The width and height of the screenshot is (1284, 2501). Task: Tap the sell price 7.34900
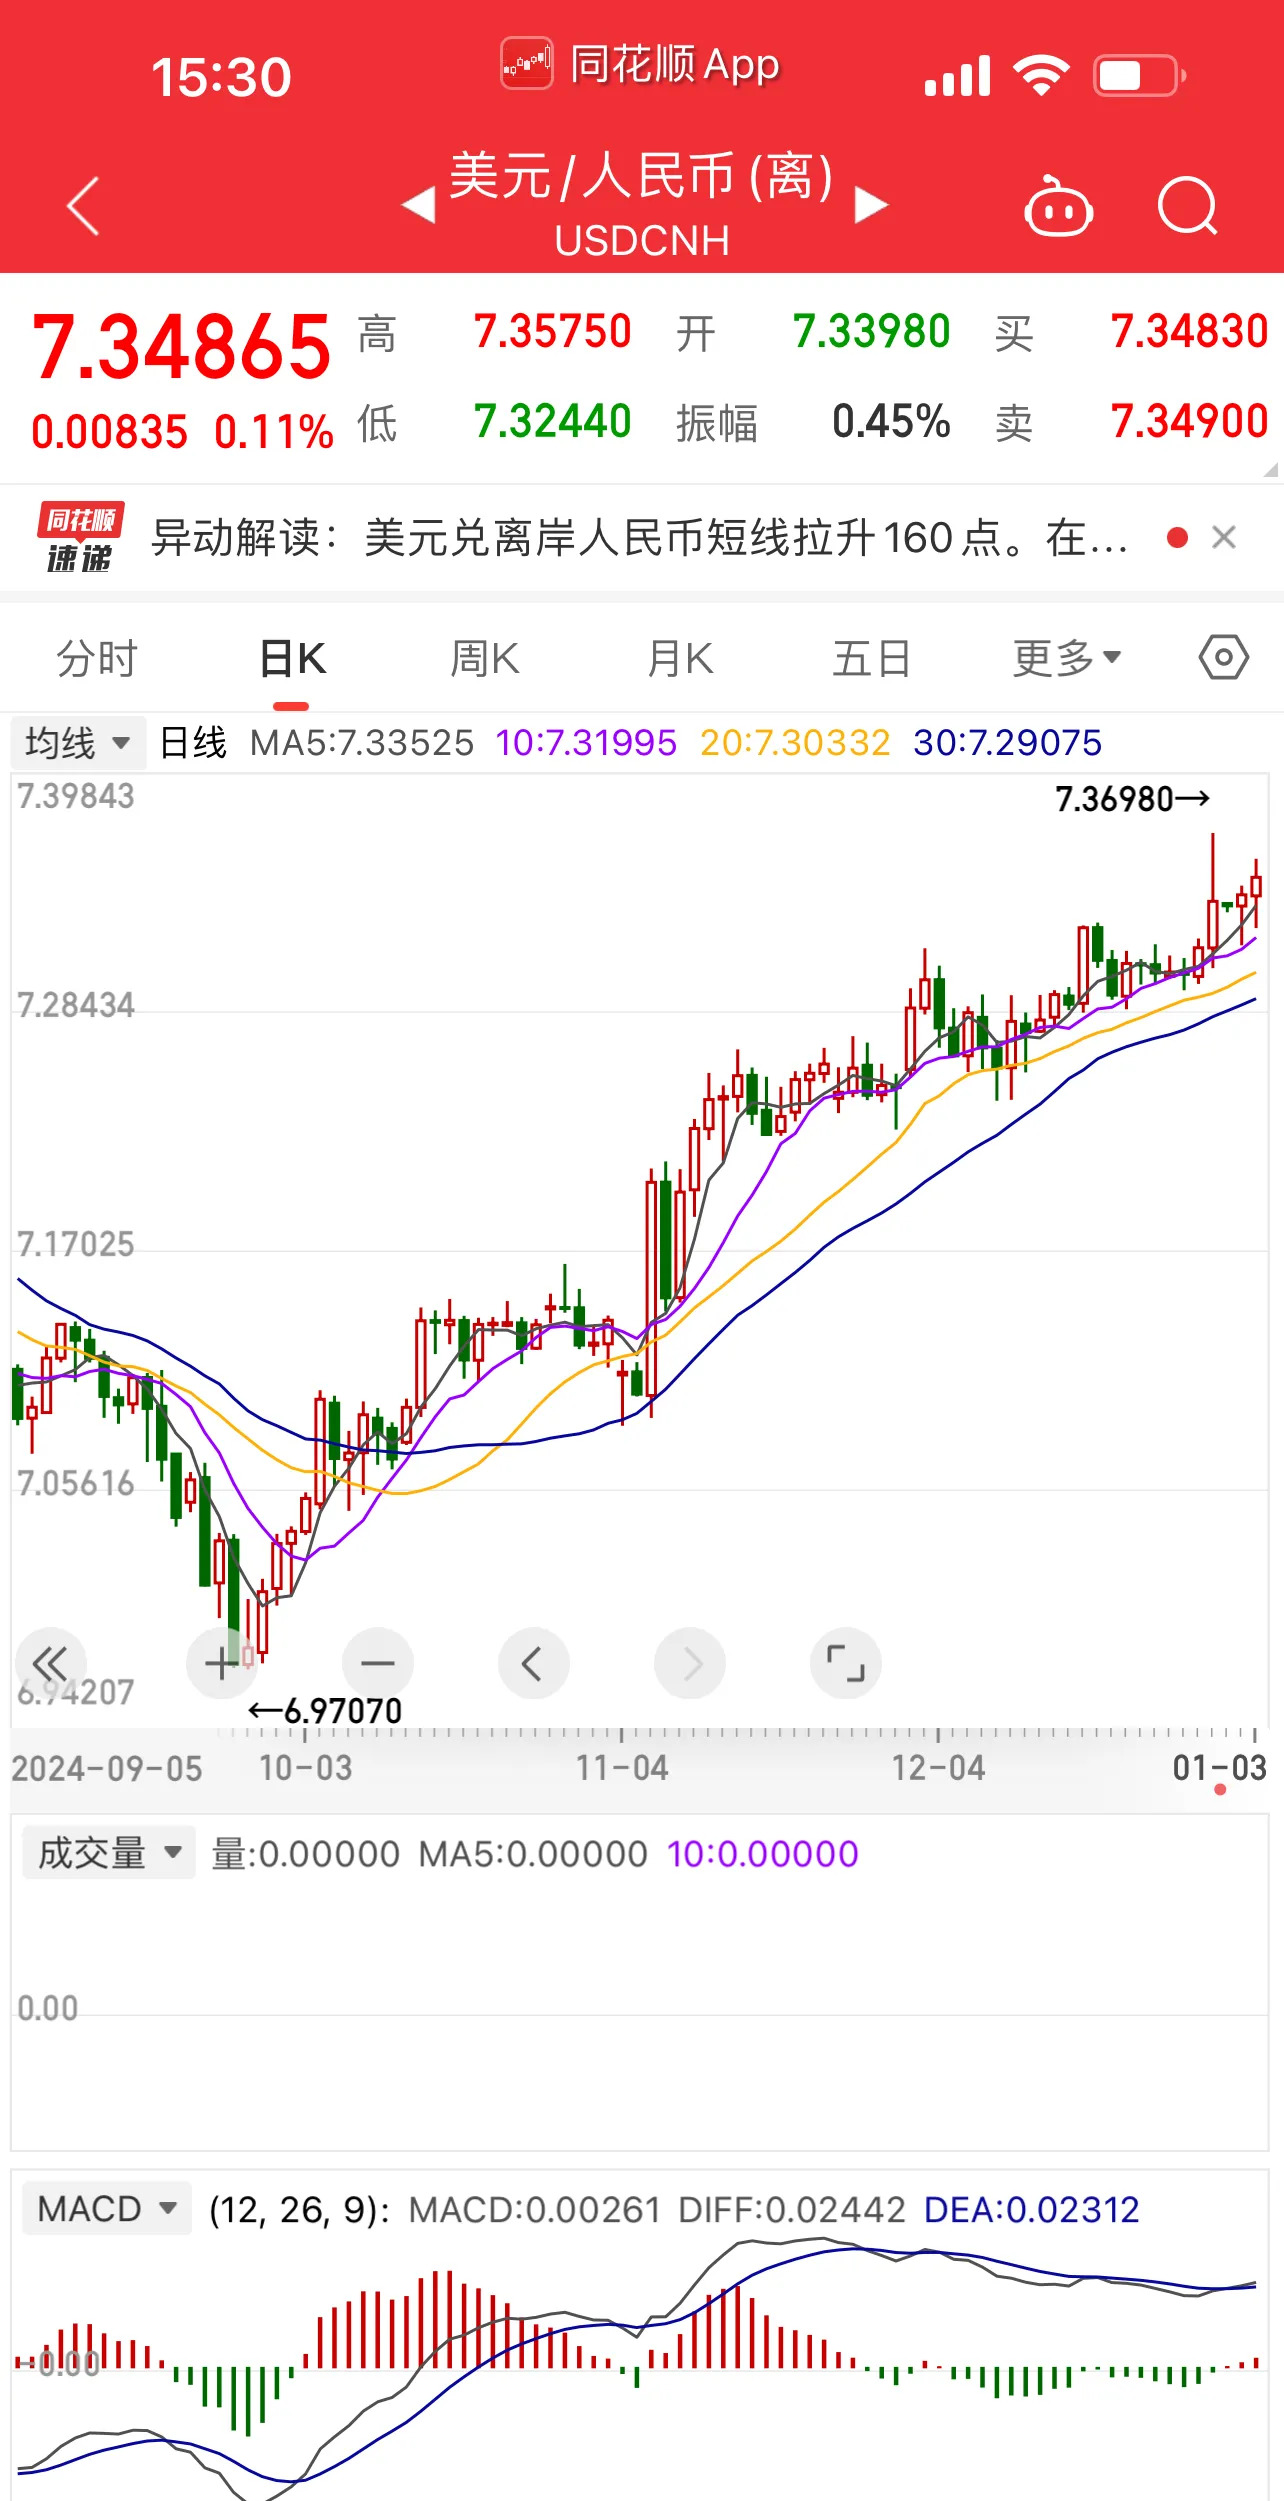[1189, 421]
